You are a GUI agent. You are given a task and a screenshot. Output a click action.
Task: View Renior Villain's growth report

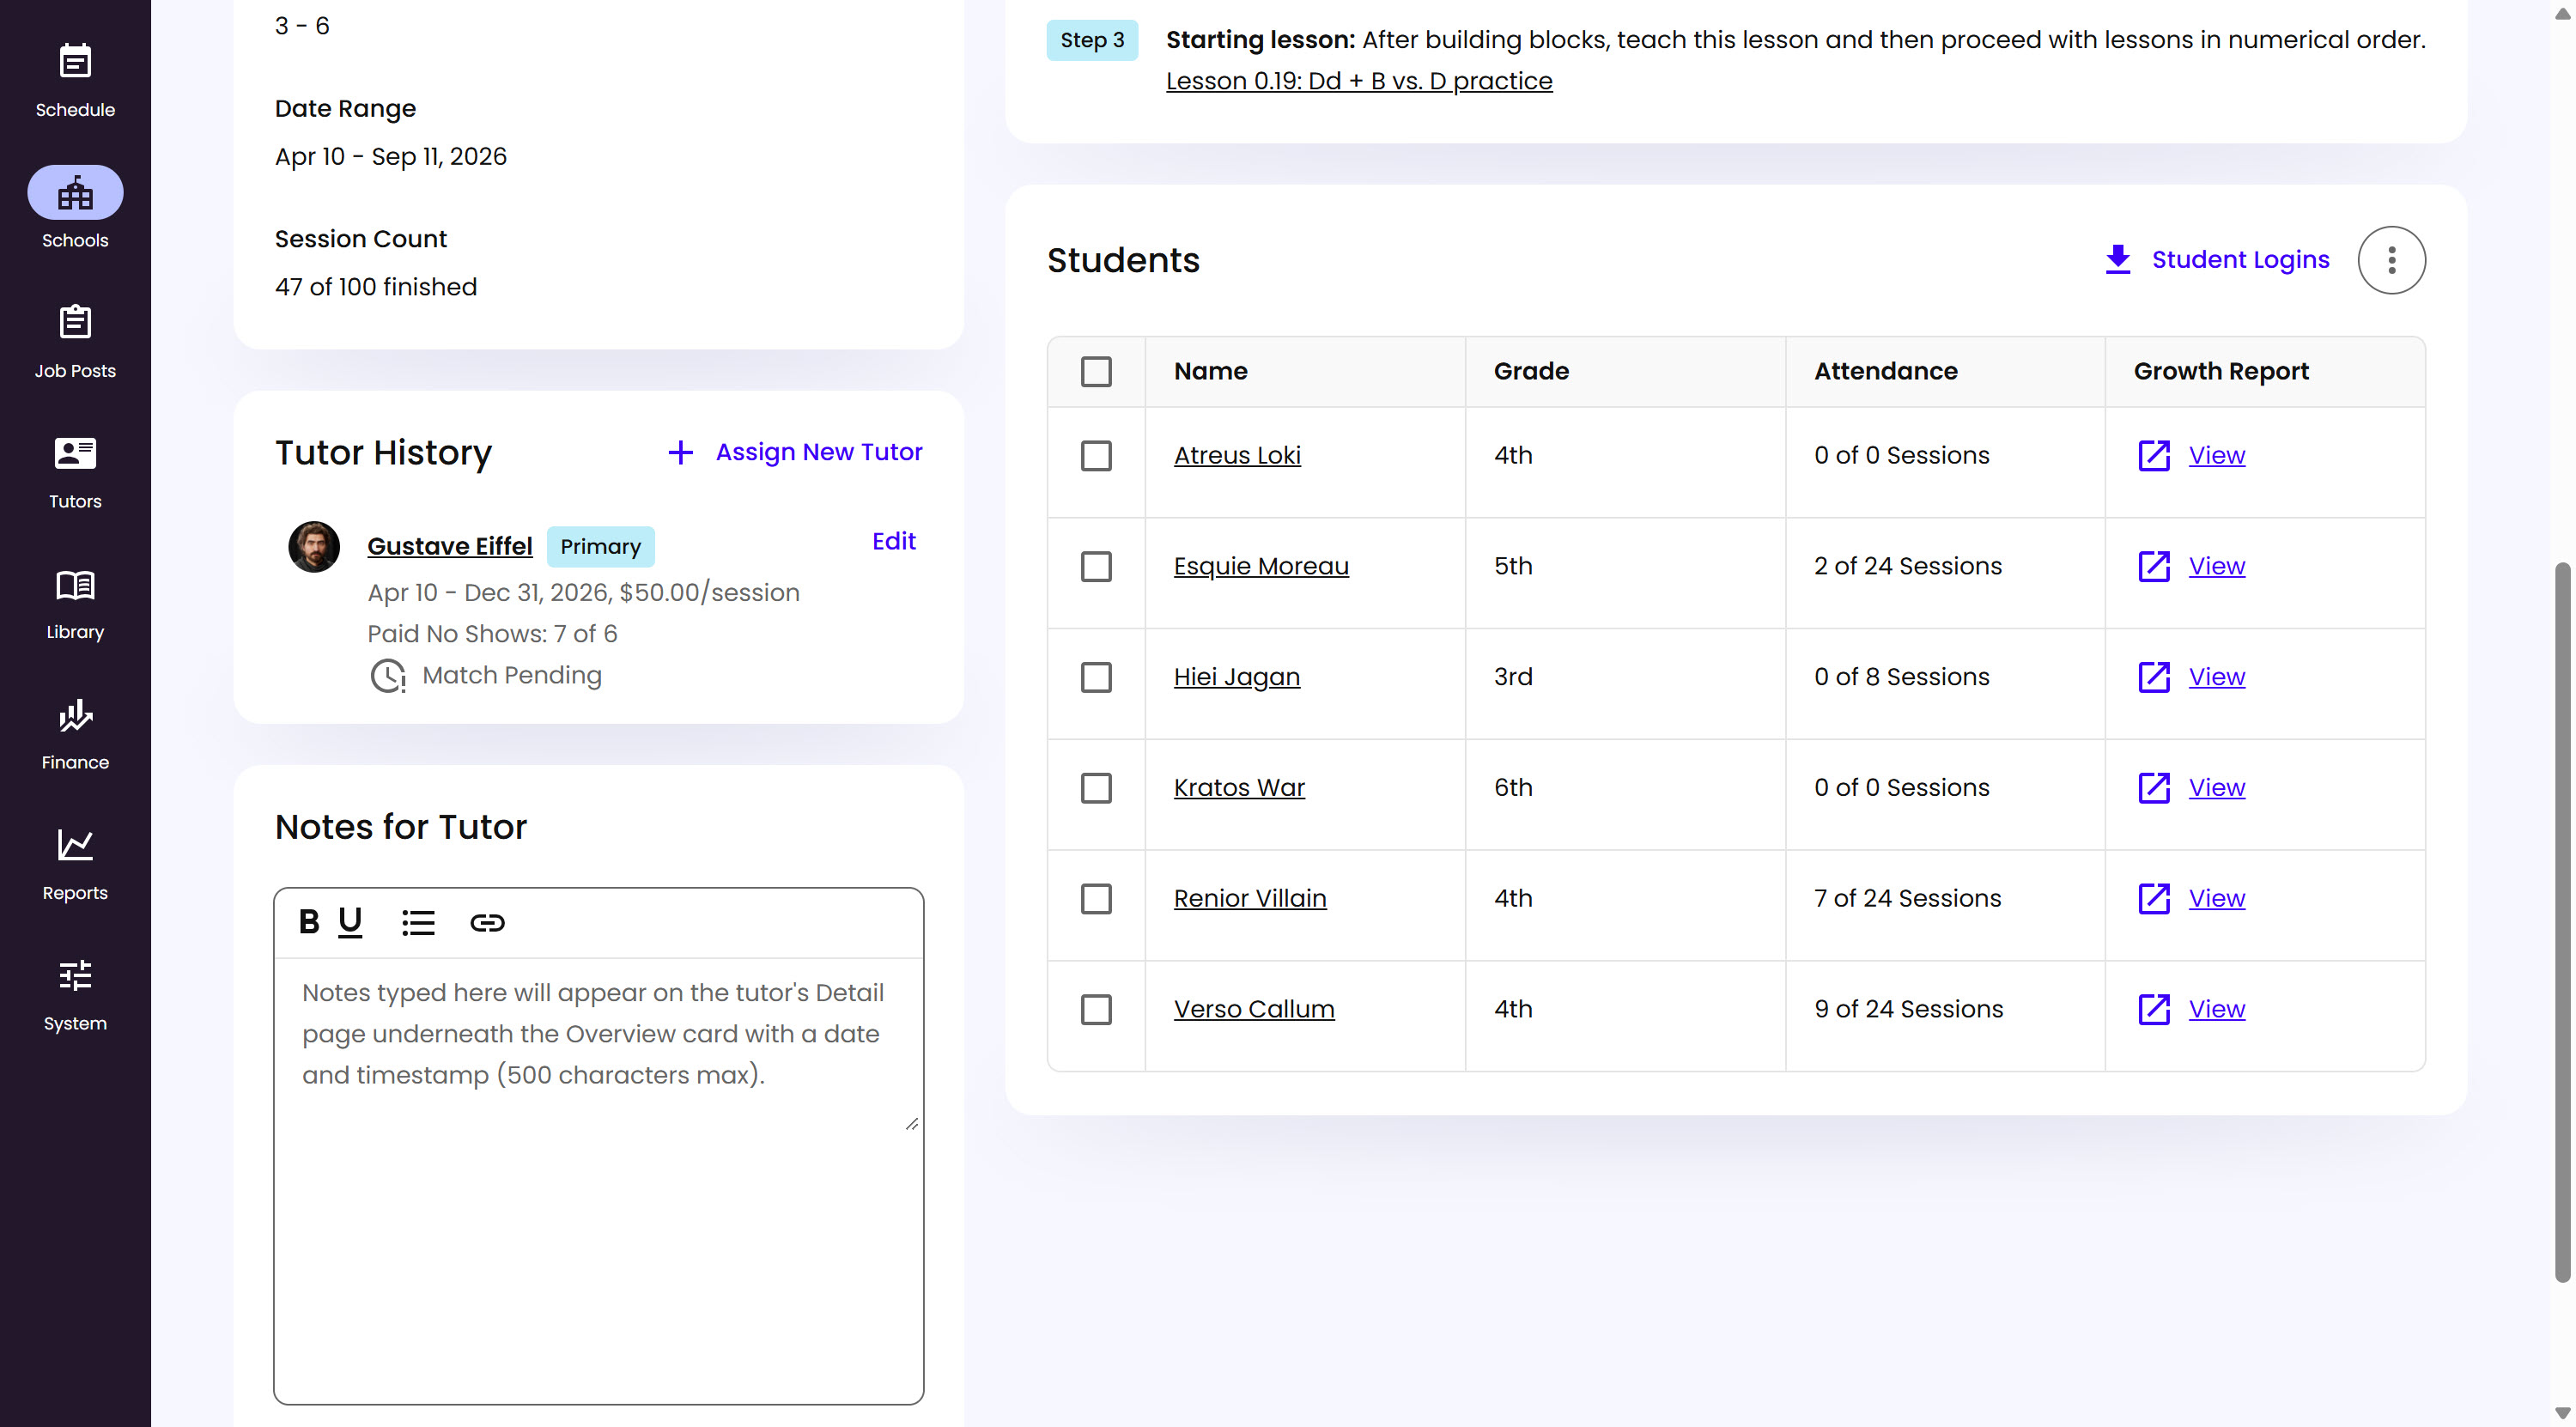coord(2216,898)
